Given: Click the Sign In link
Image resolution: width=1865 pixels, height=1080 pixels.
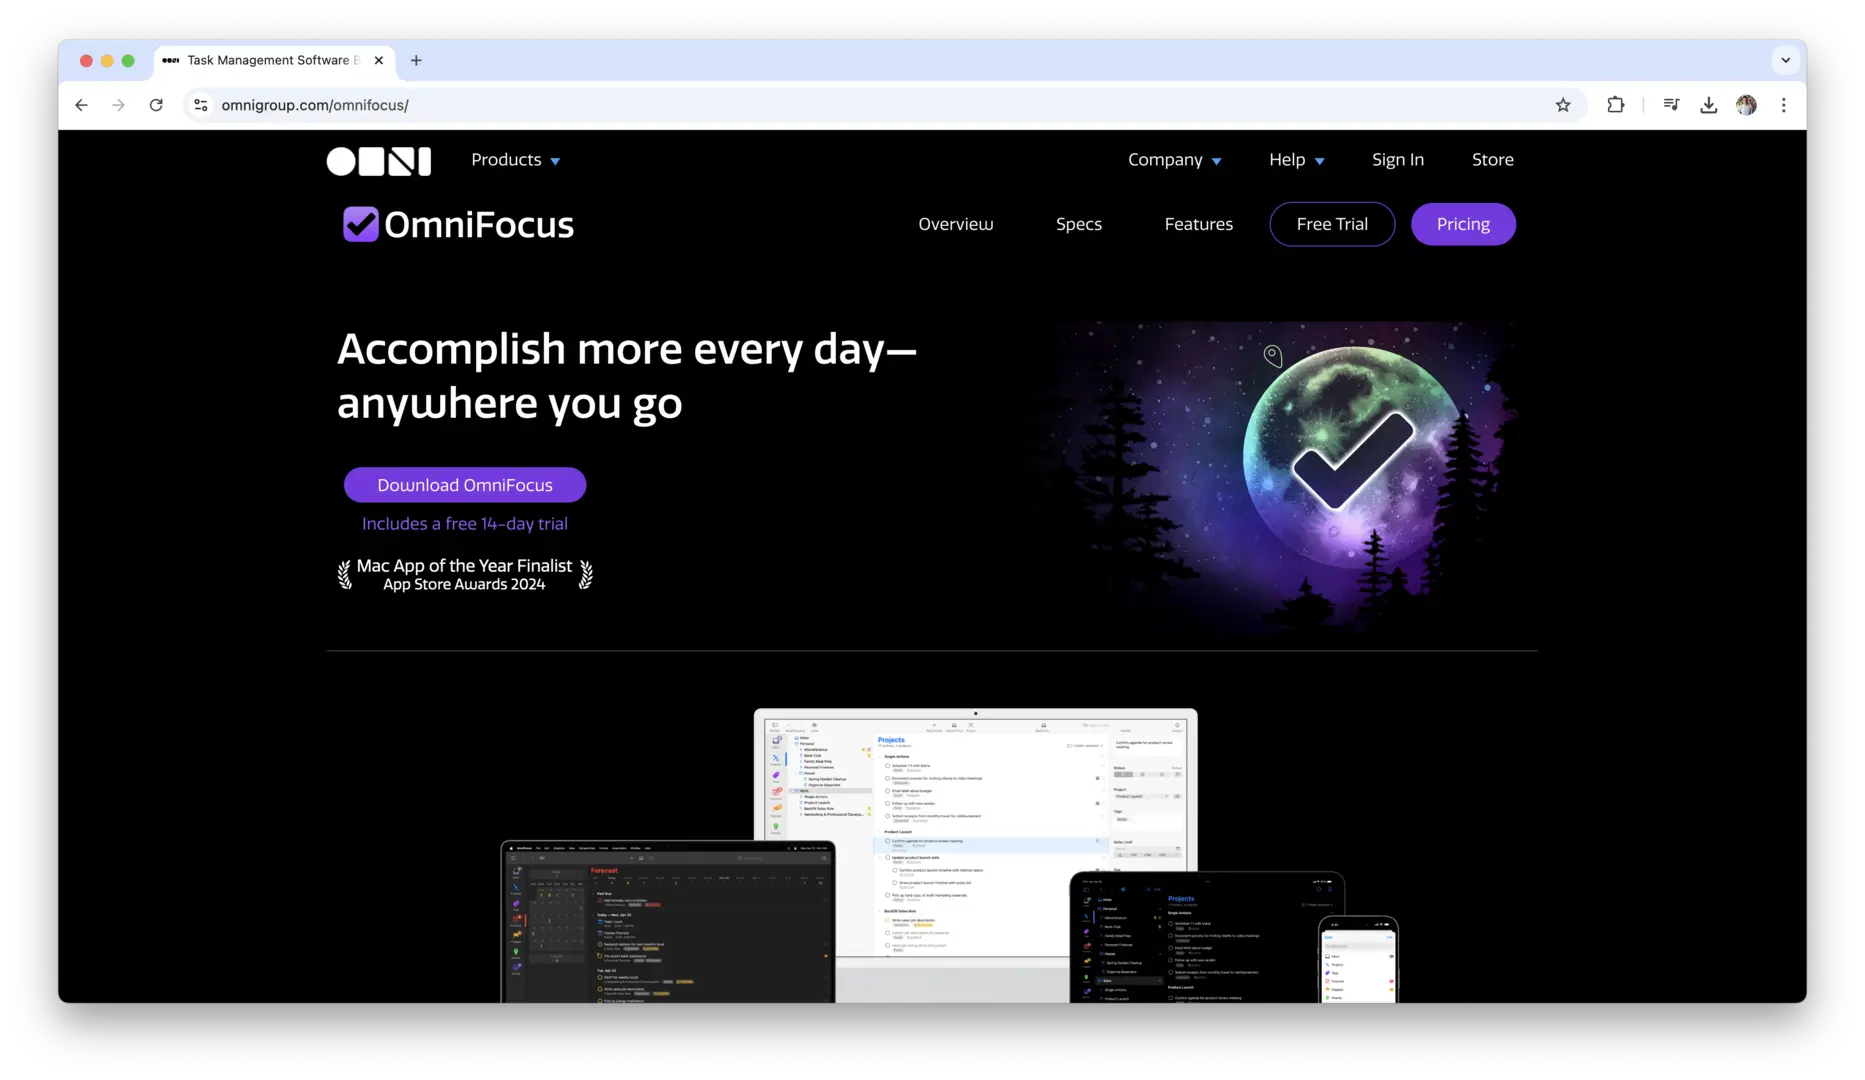Looking at the screenshot, I should (x=1397, y=160).
